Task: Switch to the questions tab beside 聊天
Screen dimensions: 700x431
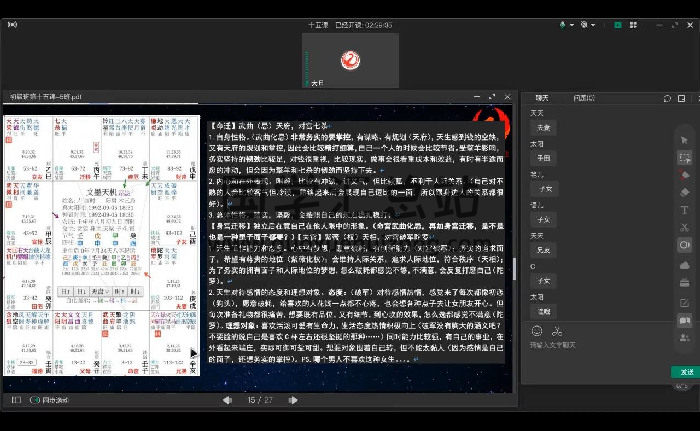Action: tap(583, 98)
